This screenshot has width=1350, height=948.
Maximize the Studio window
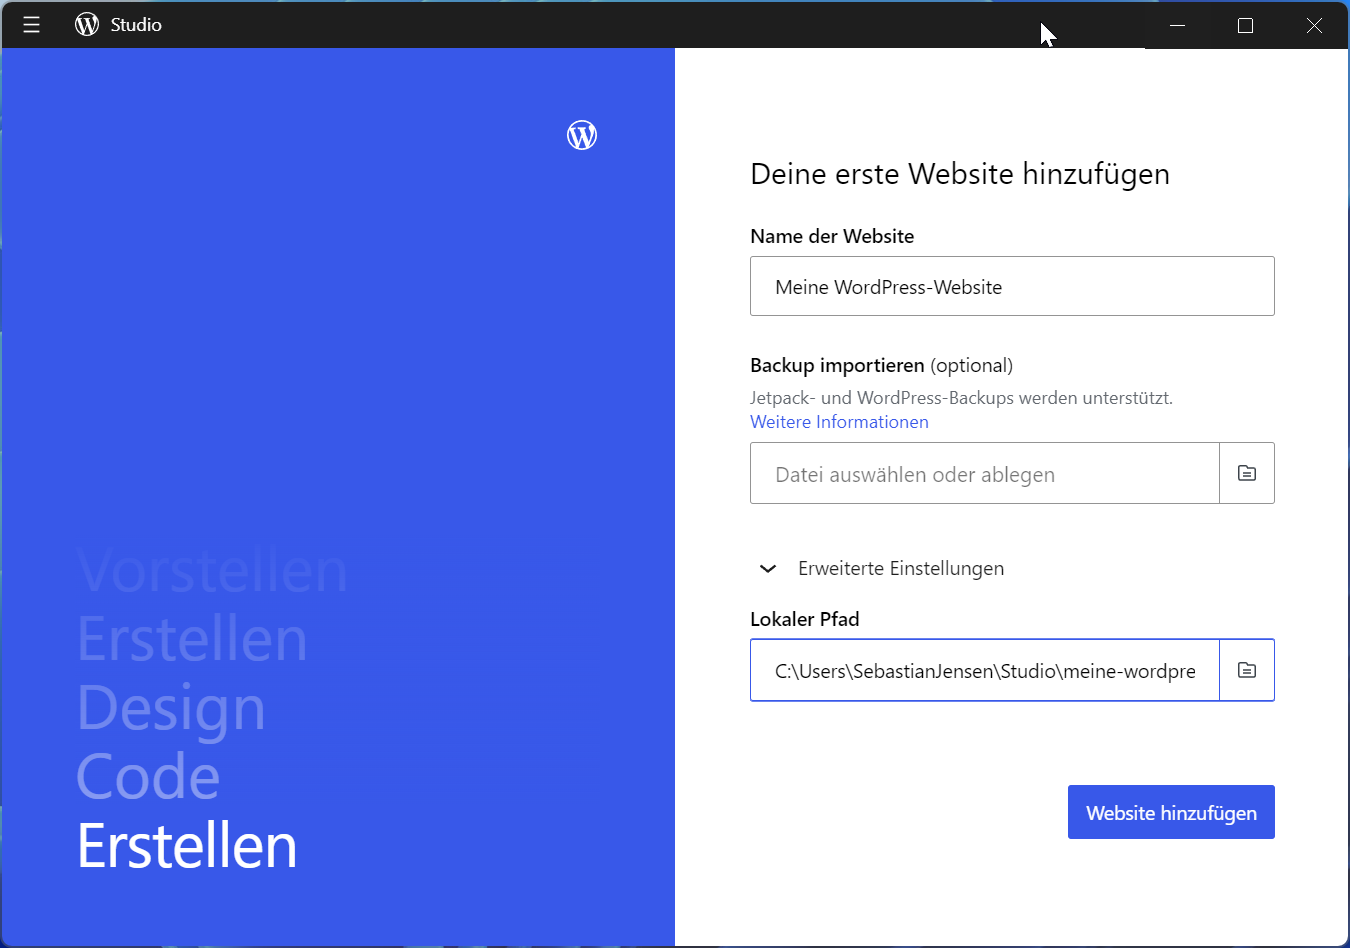pos(1245,25)
